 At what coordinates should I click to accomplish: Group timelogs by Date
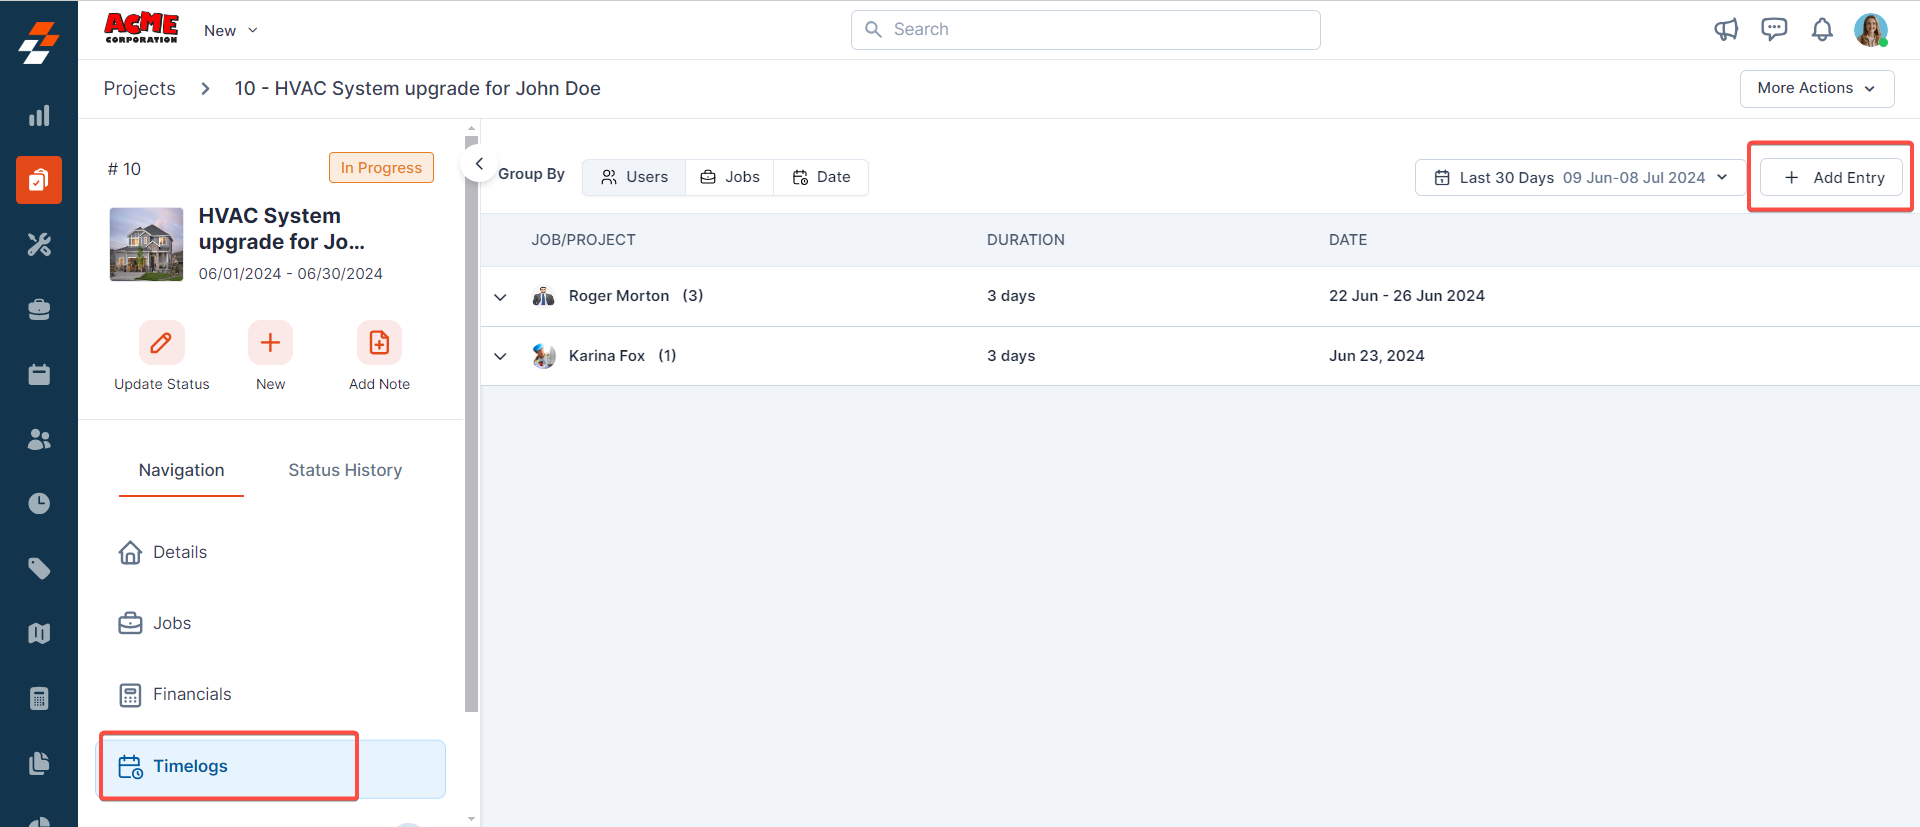(821, 177)
